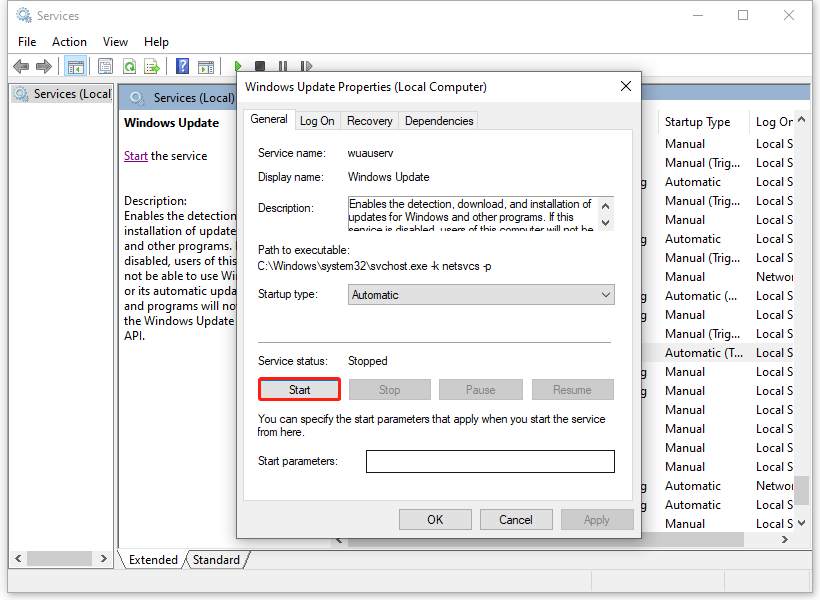Toggle the Show/Hide Action Pane icon
This screenshot has width=820, height=600.
tap(206, 66)
